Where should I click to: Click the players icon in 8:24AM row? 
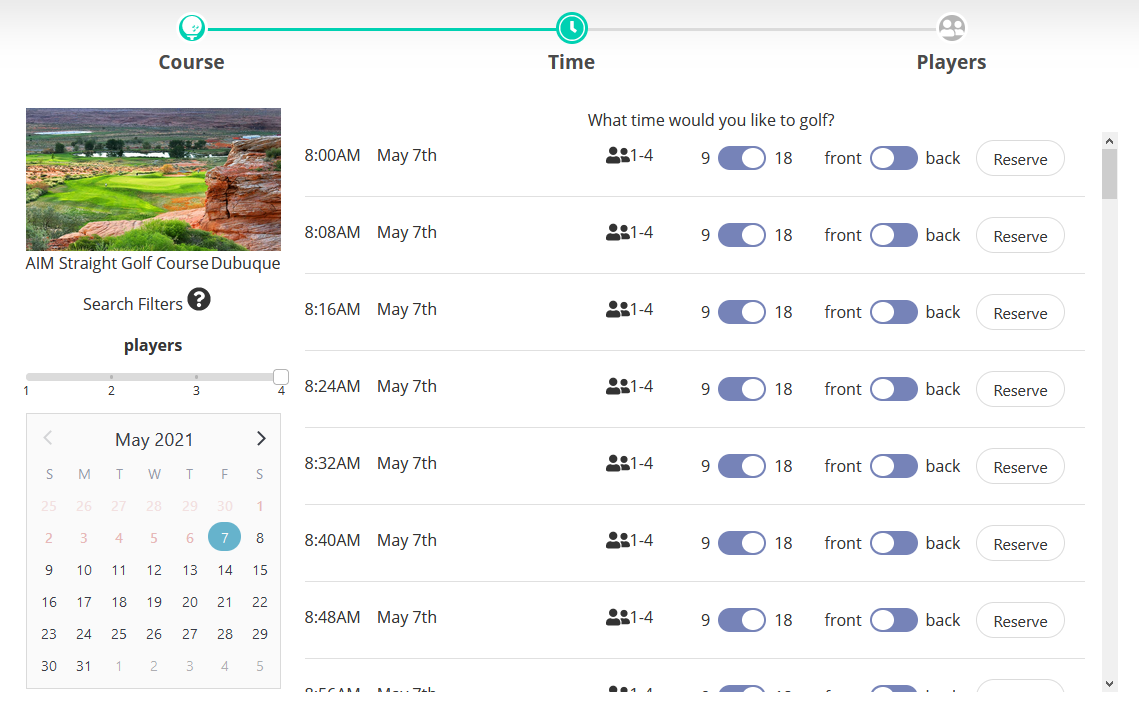617,386
